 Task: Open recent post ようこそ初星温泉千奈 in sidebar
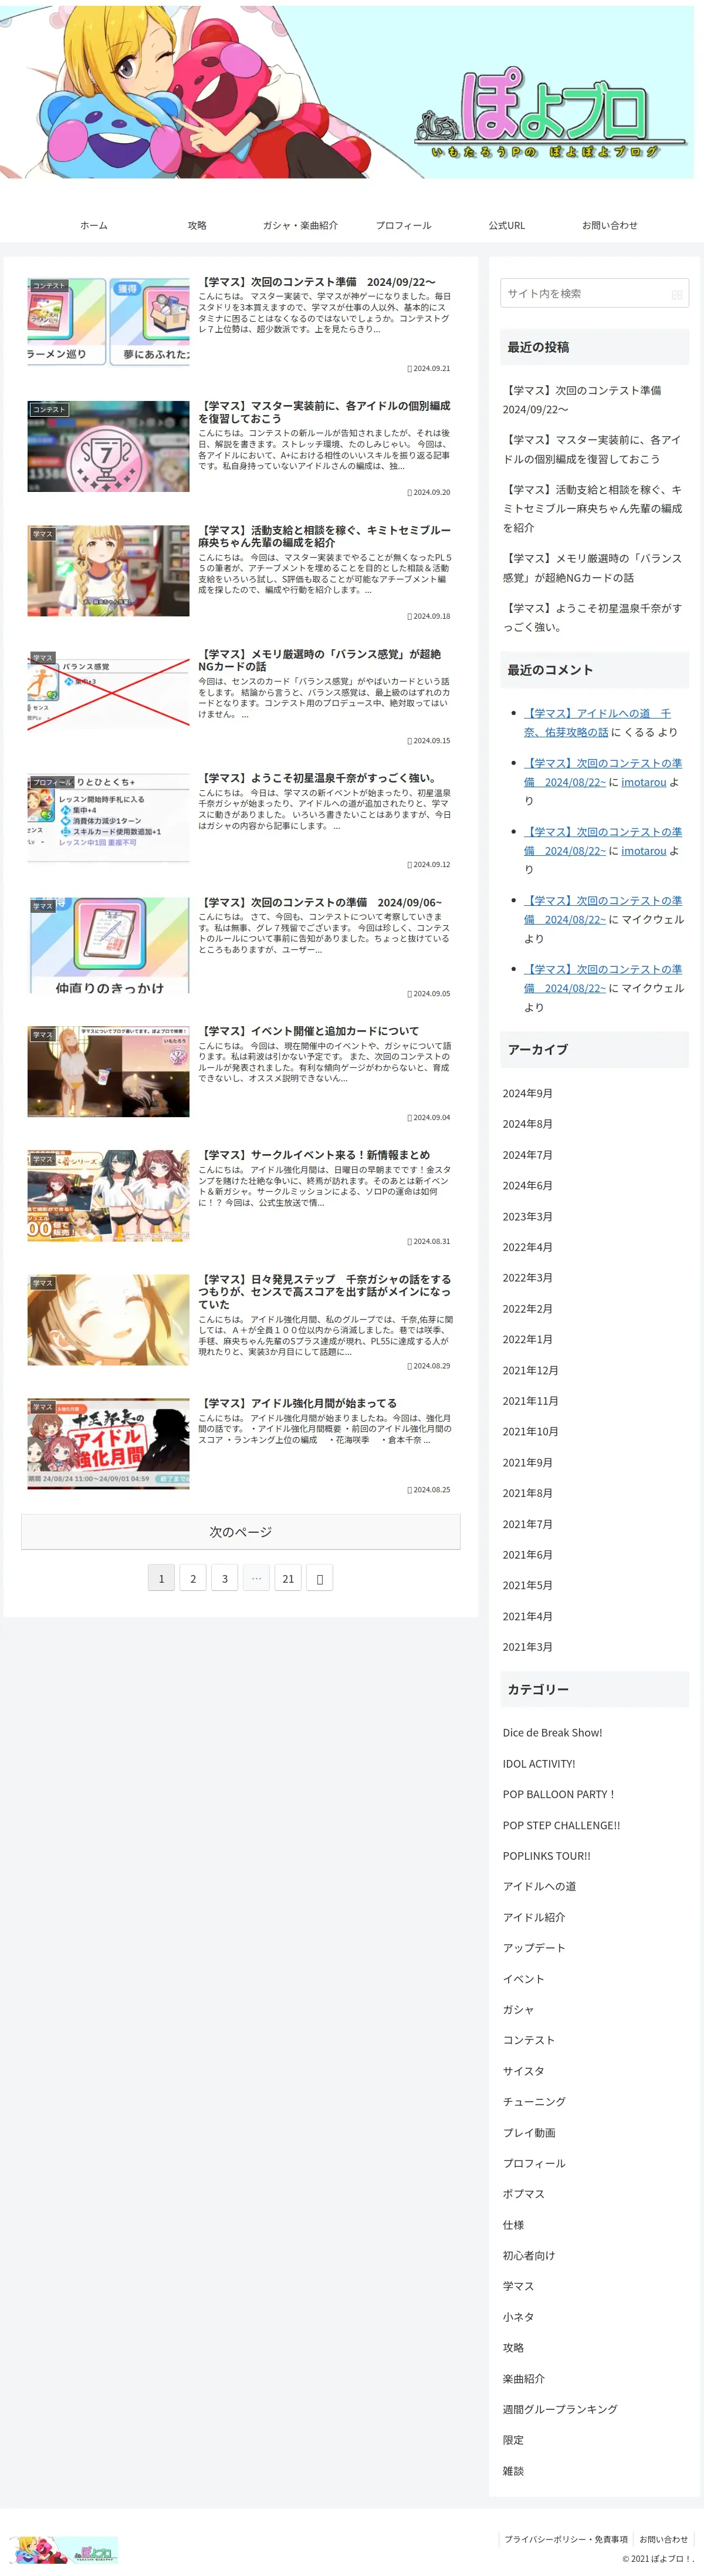[592, 617]
